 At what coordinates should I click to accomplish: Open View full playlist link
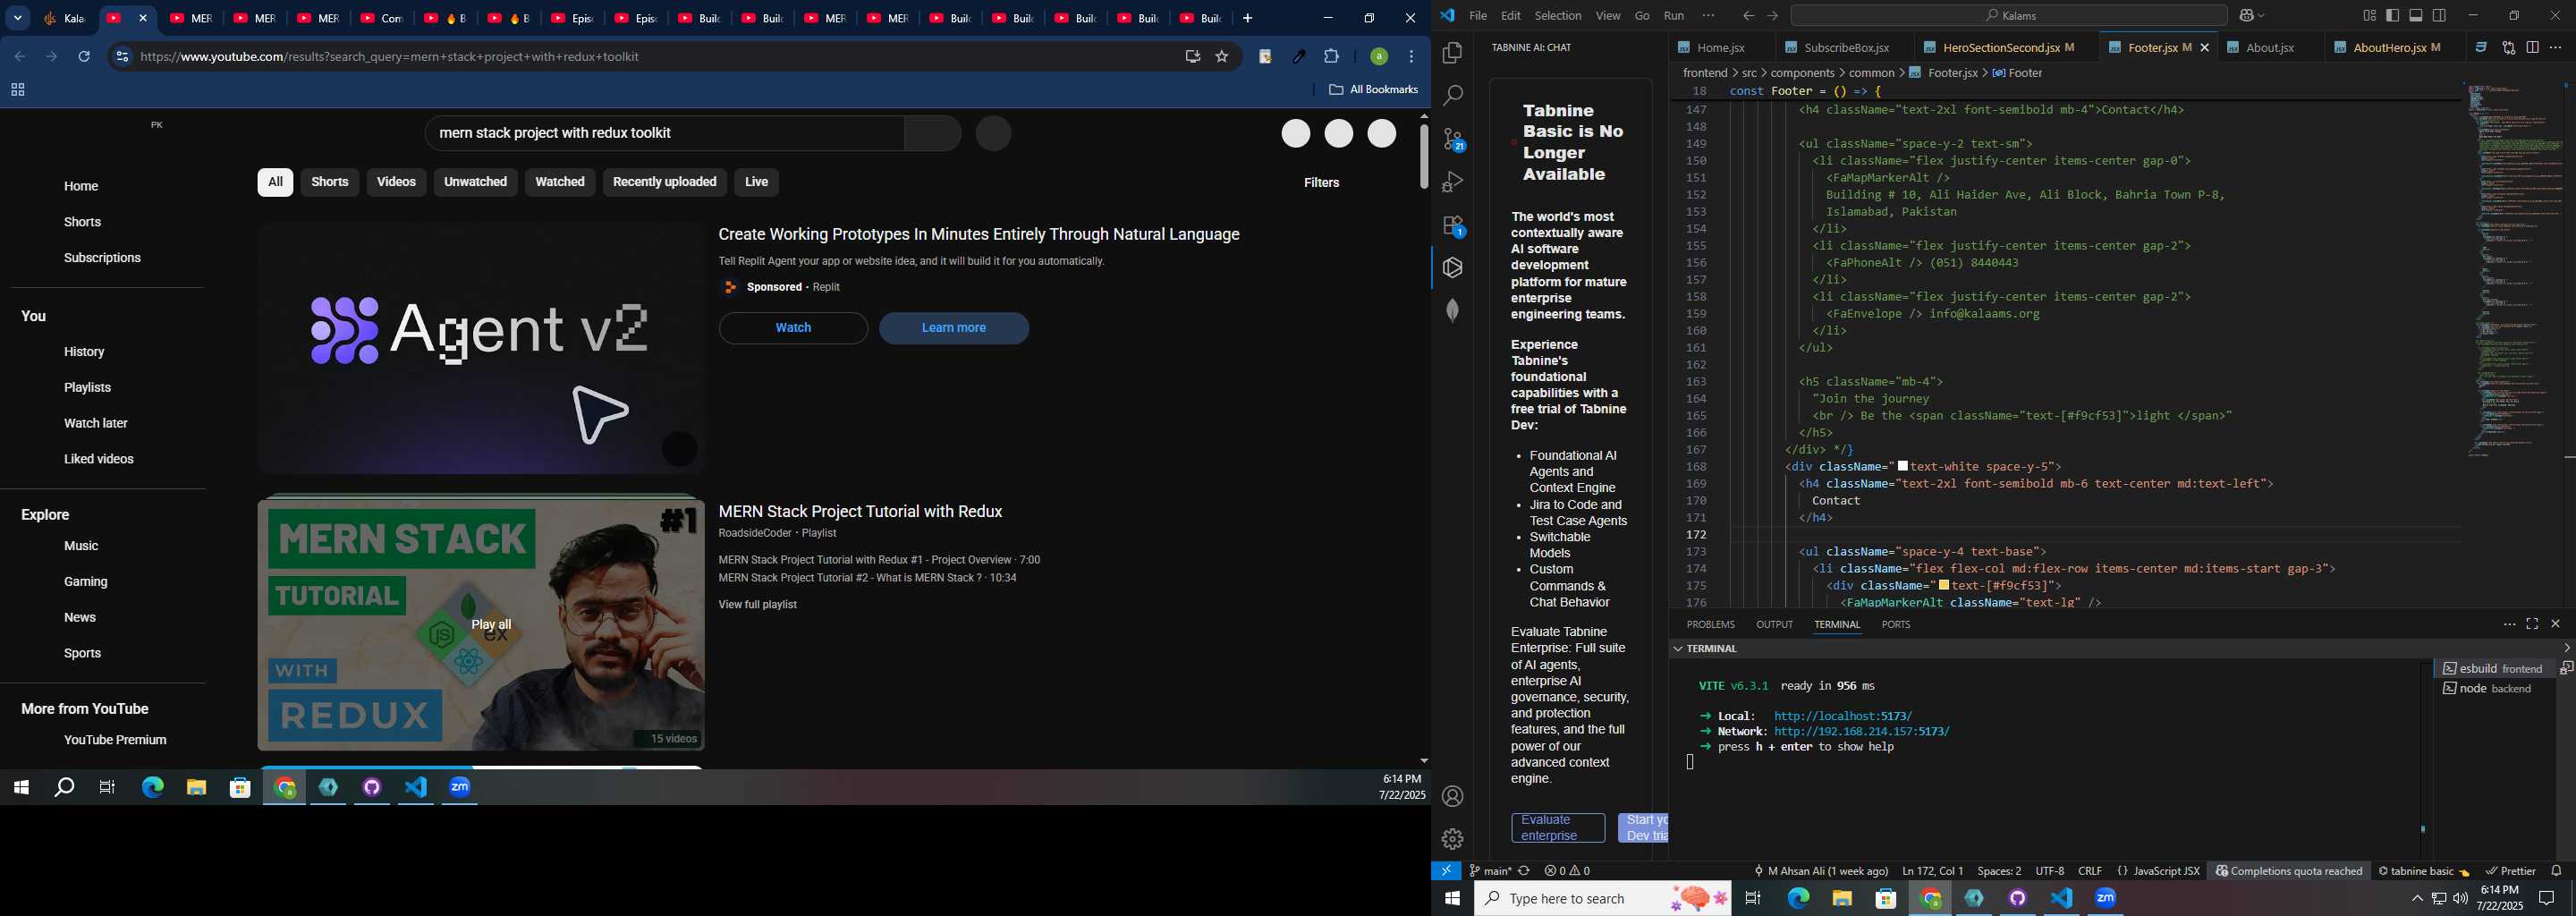click(x=758, y=605)
